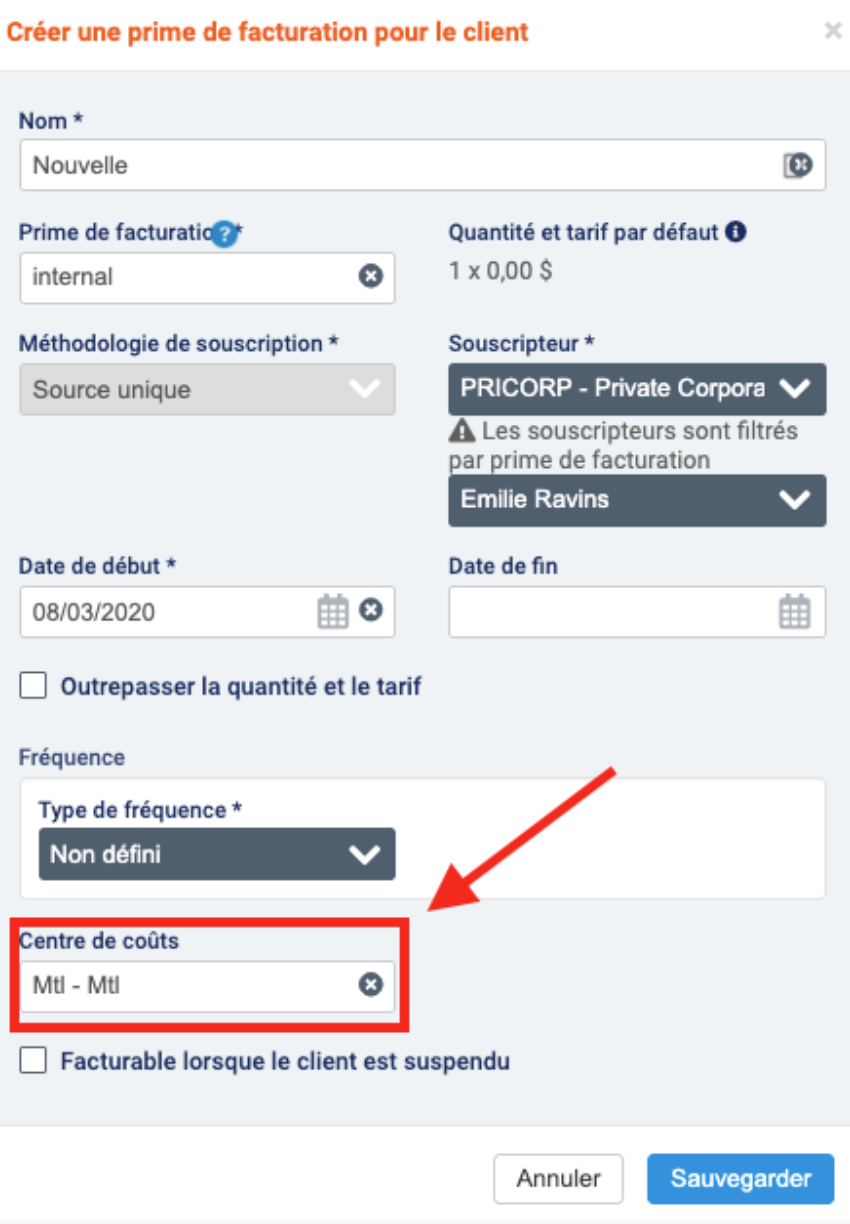850x1224 pixels.
Task: Click the info icon next to Quantité et tarif
Action: pos(737,232)
